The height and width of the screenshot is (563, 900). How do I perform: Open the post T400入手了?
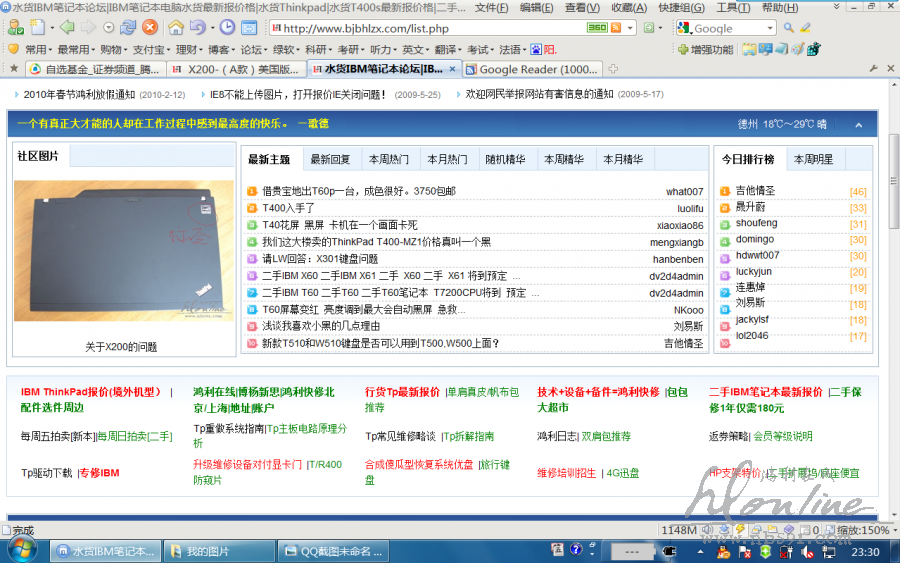(x=288, y=208)
